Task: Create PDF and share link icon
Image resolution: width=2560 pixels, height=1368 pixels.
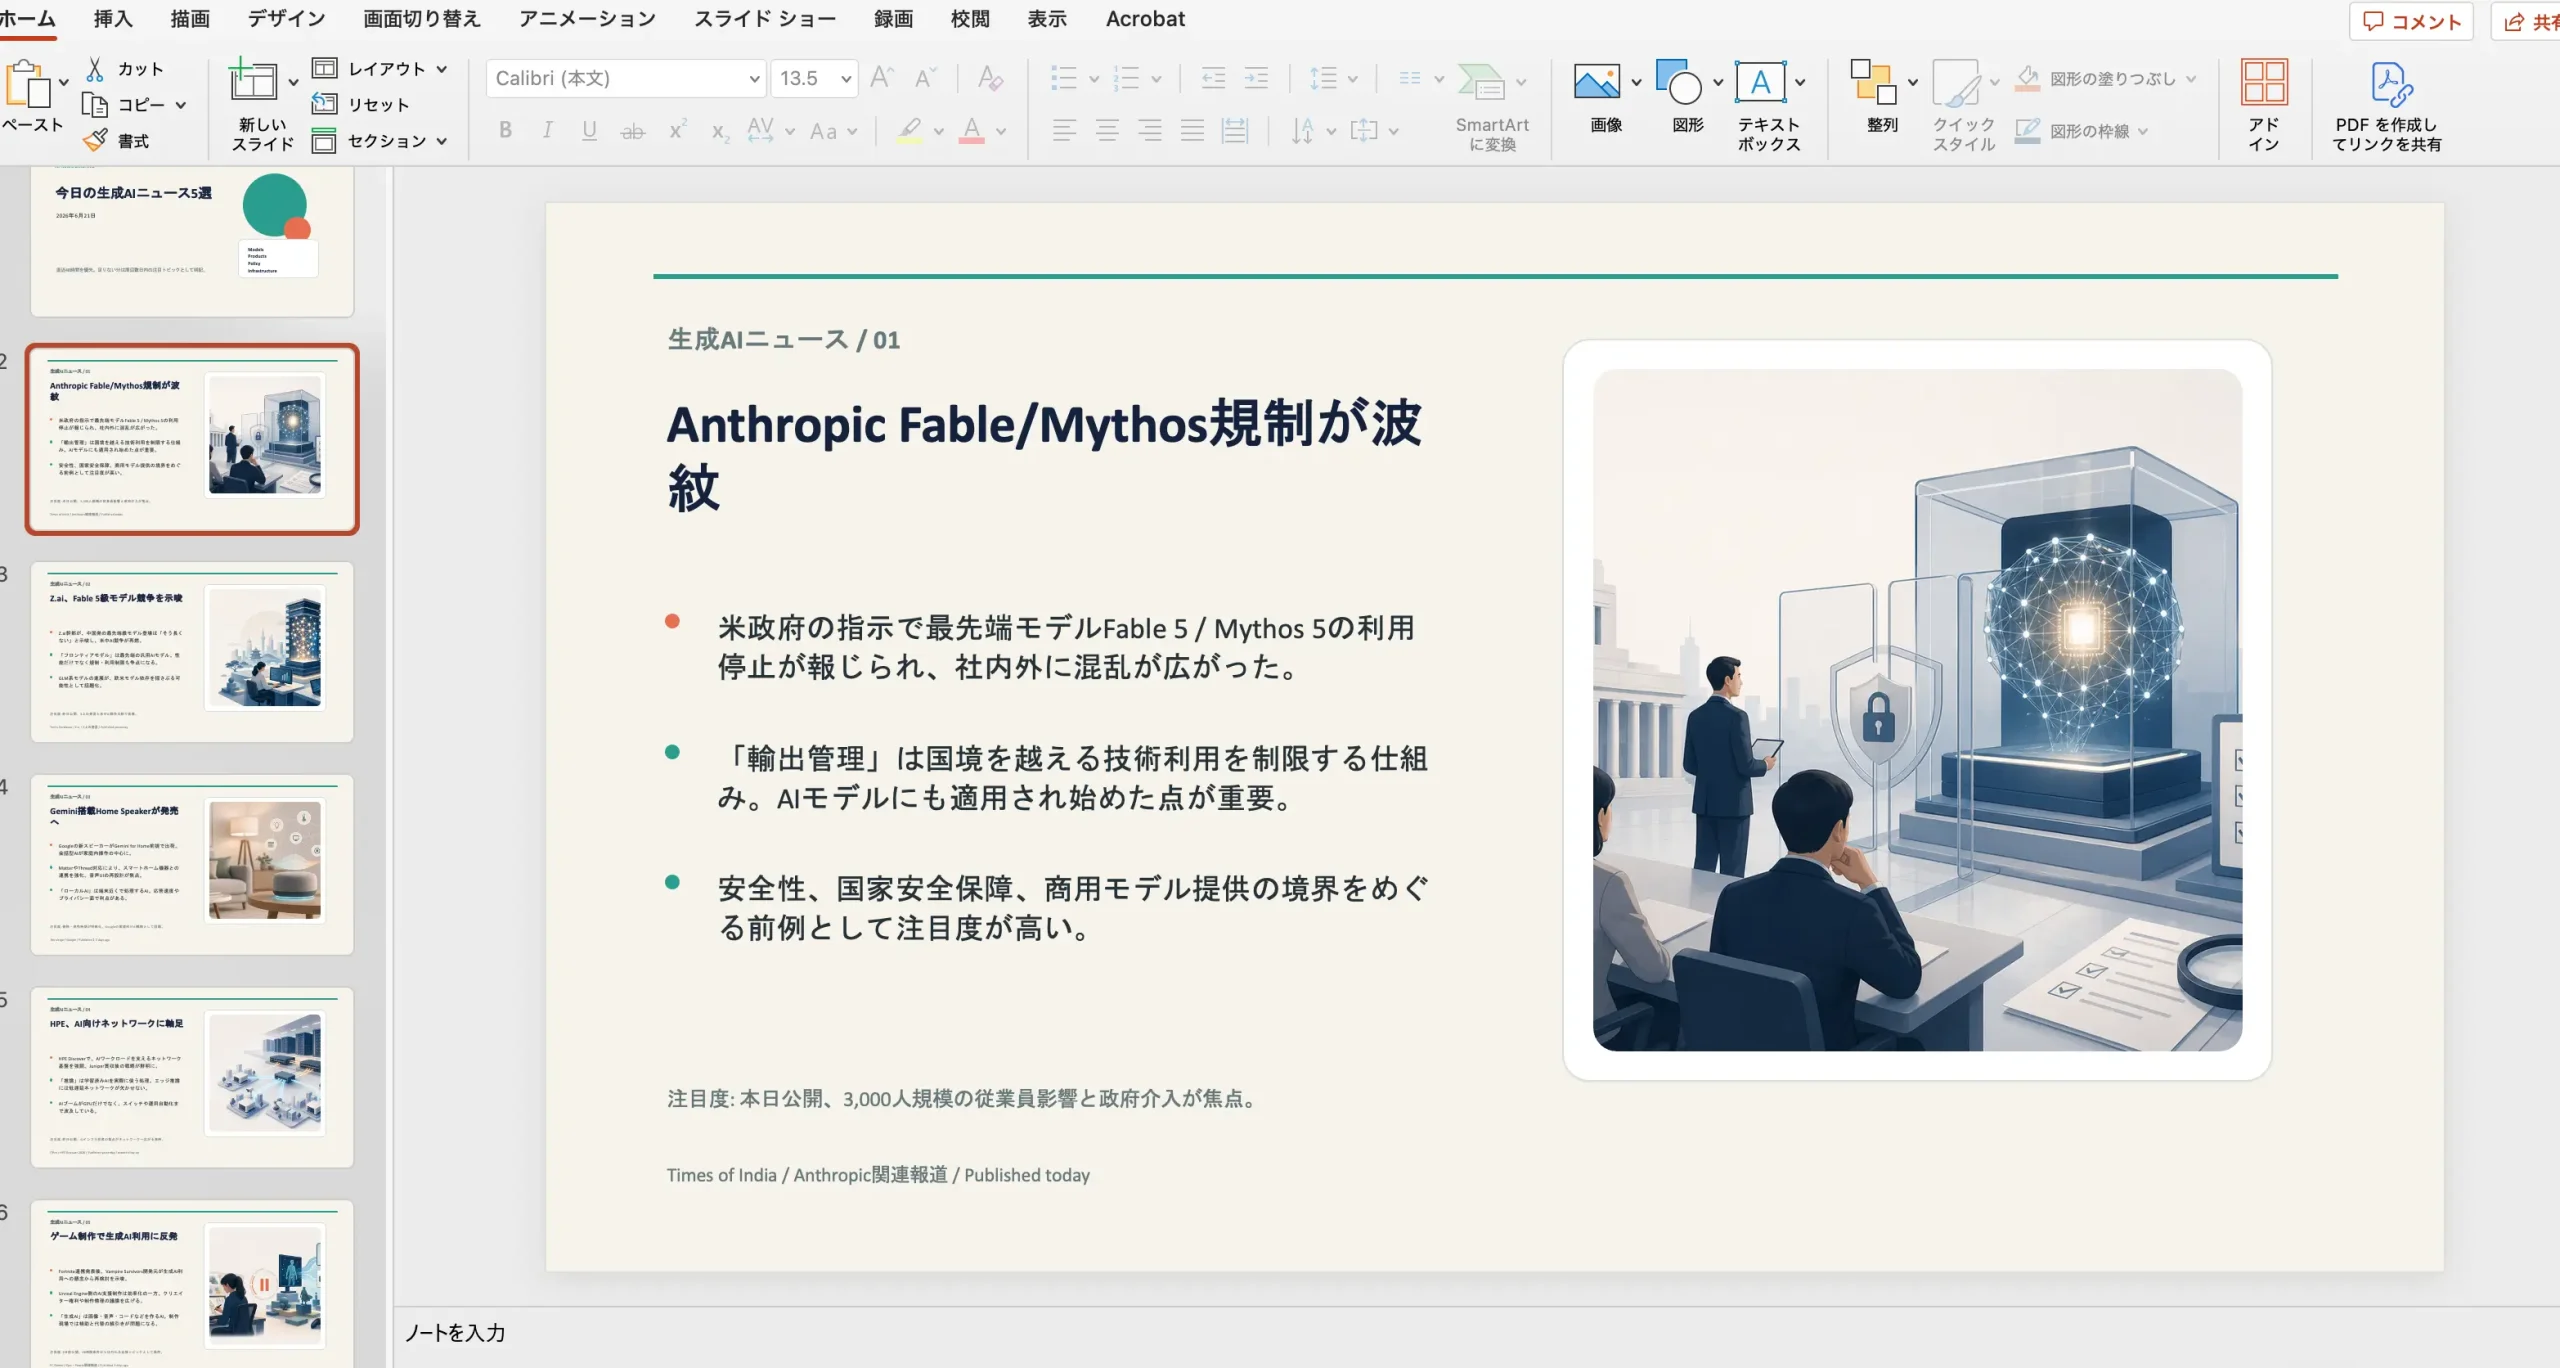Action: [x=2391, y=84]
